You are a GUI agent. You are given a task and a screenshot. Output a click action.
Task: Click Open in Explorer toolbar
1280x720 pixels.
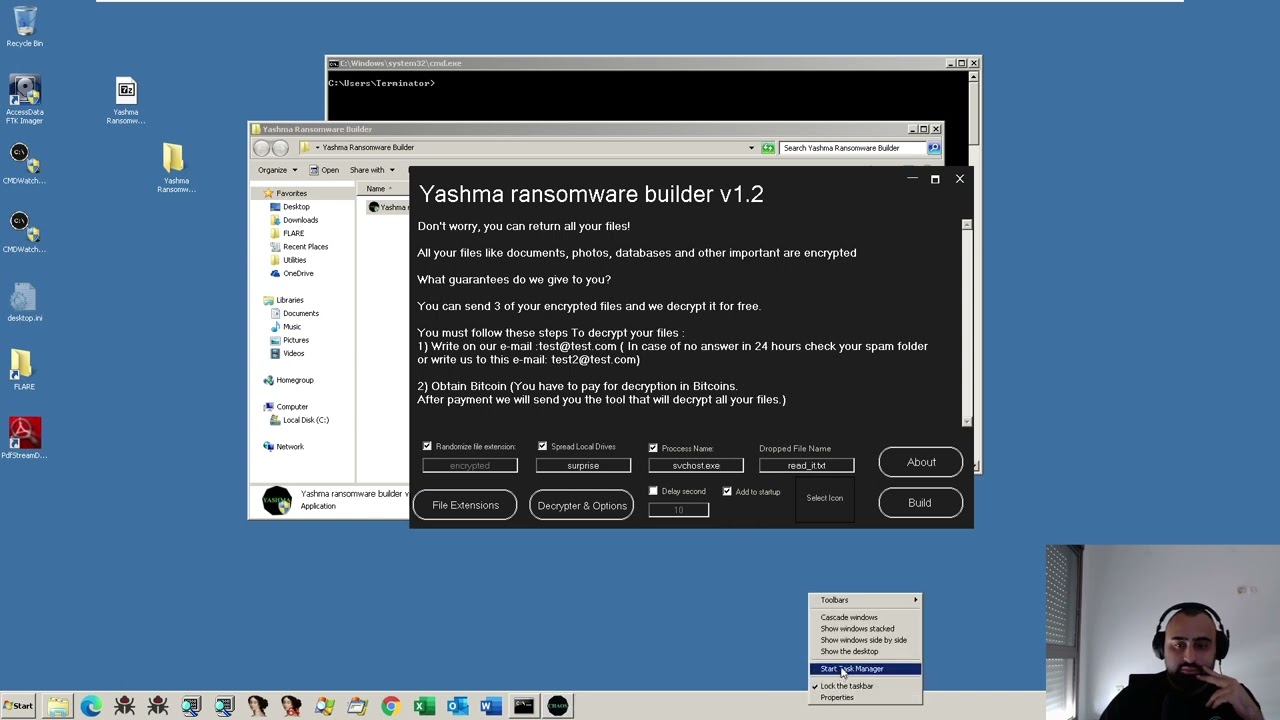[324, 170]
